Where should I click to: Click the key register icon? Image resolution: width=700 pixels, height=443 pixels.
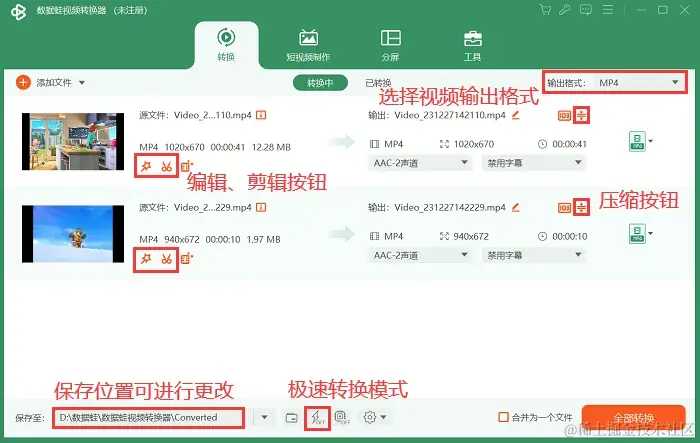(565, 10)
